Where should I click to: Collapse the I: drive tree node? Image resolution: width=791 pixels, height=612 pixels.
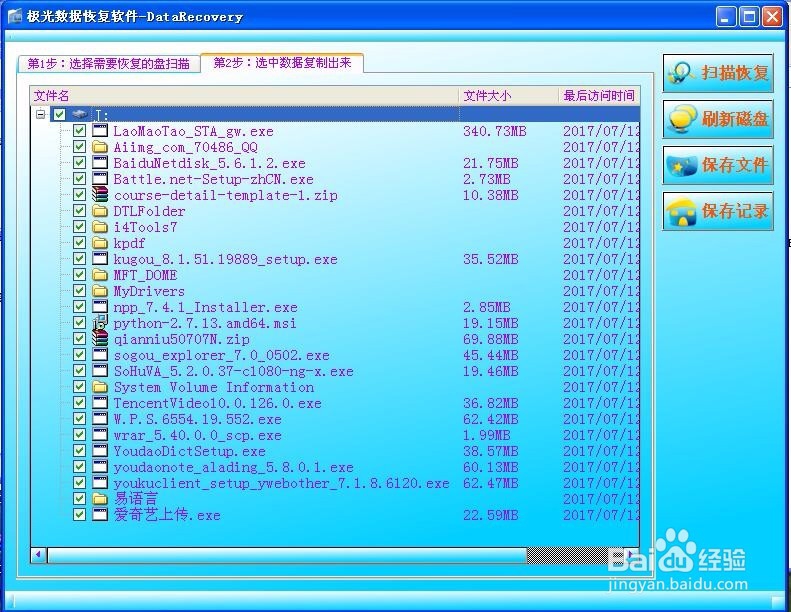(40, 115)
